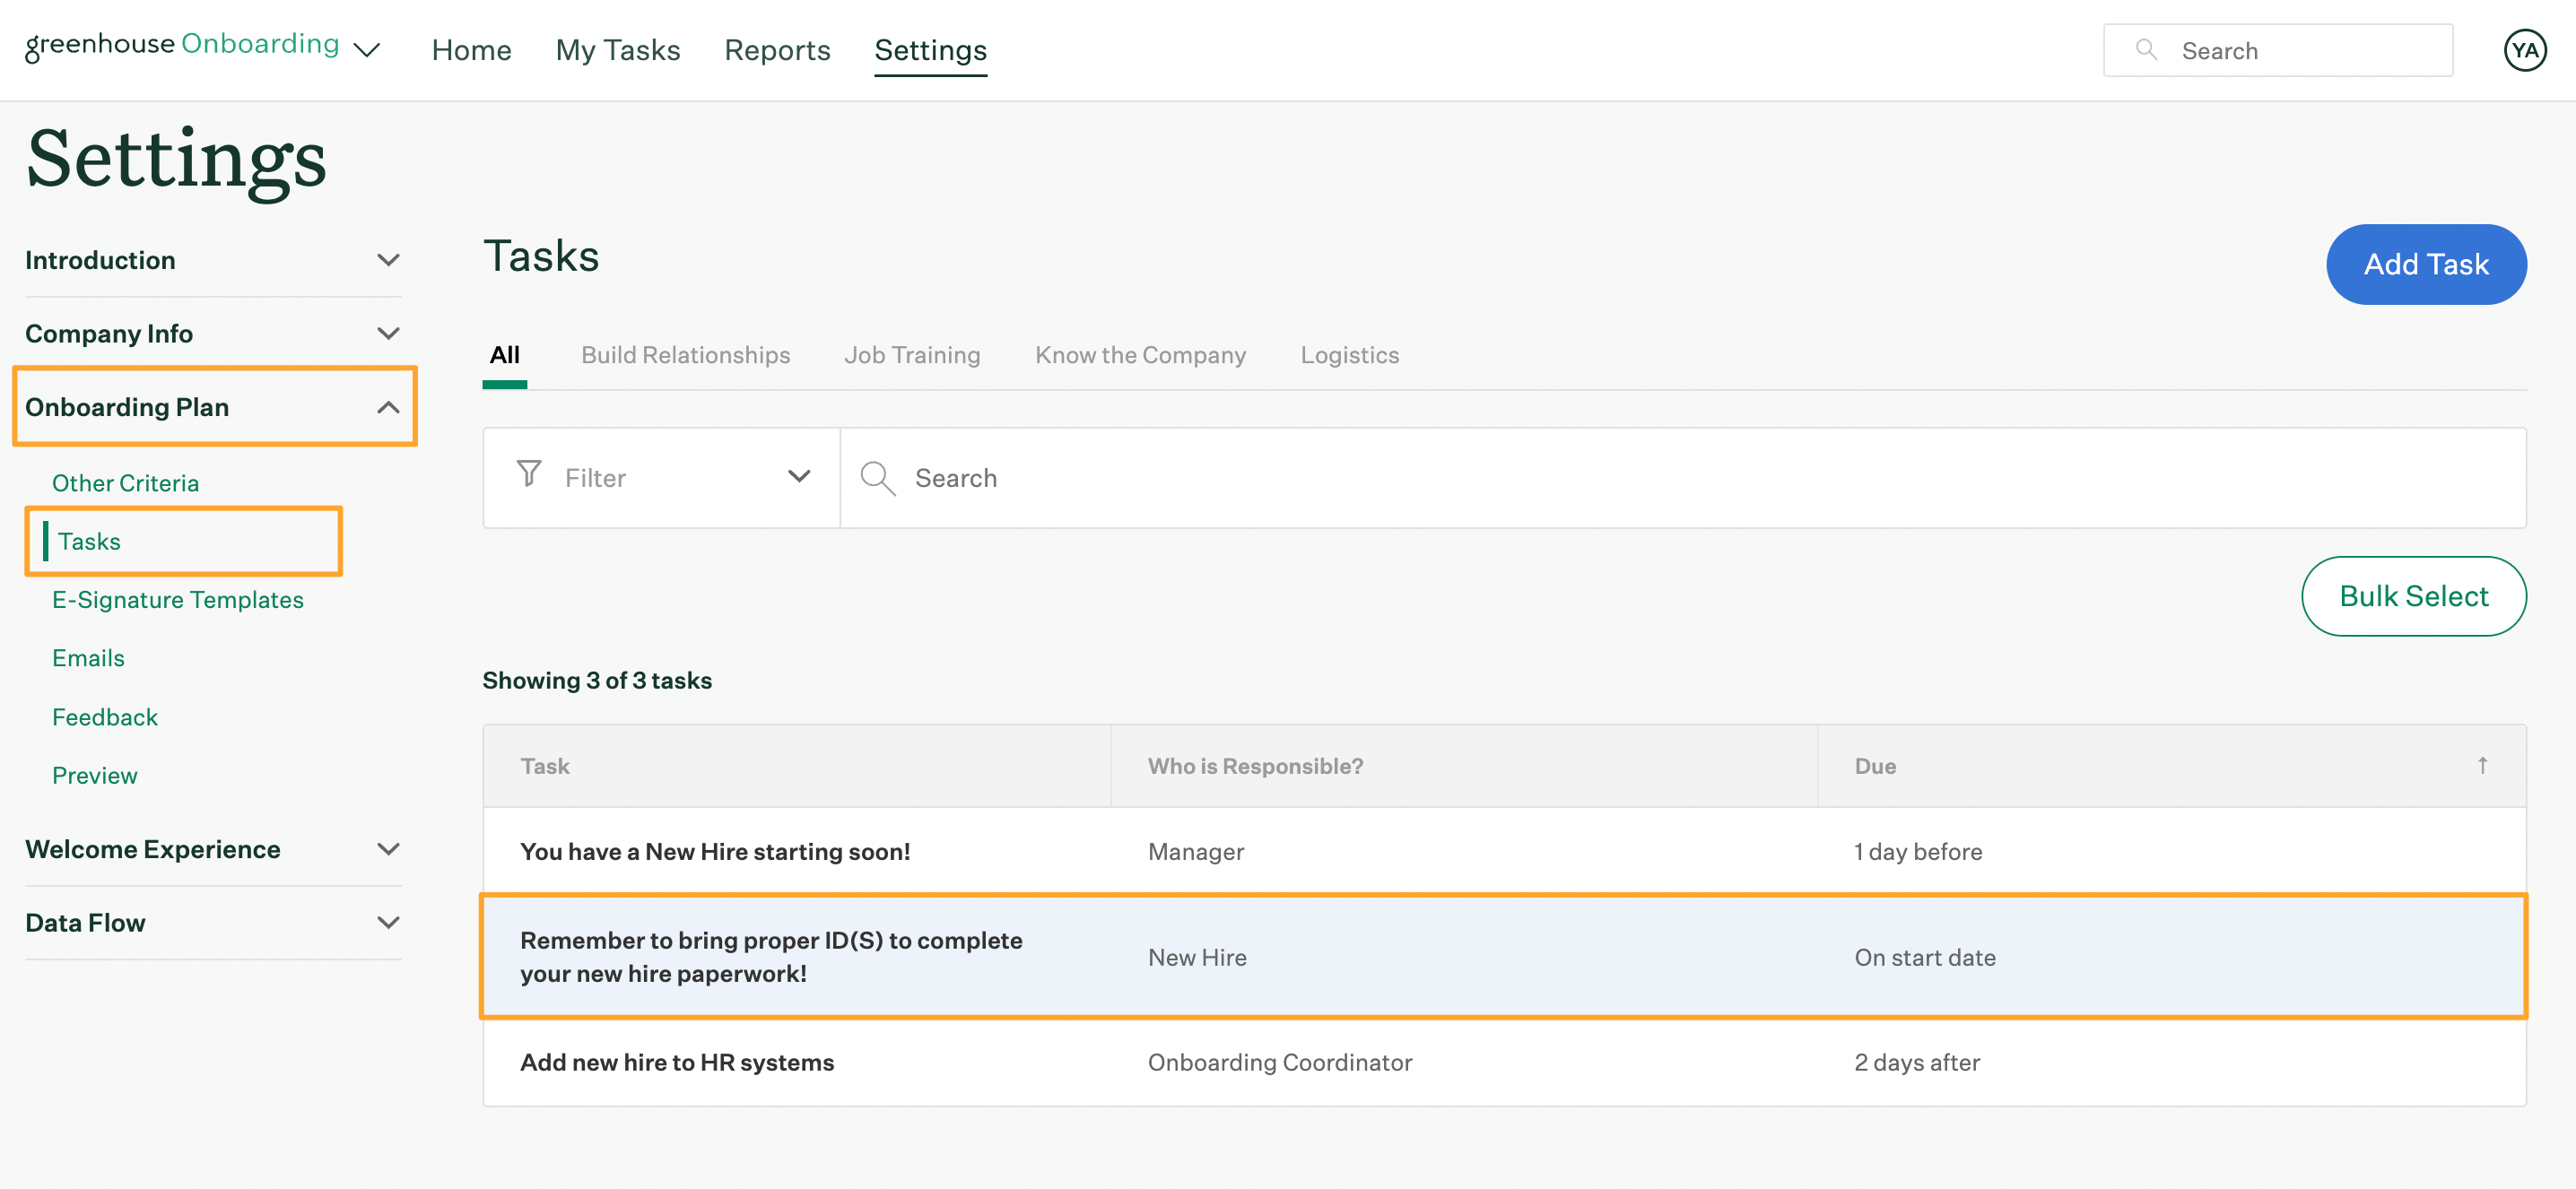The width and height of the screenshot is (2576, 1189).
Task: Navigate to E-Signature Templates settings
Action: point(178,598)
